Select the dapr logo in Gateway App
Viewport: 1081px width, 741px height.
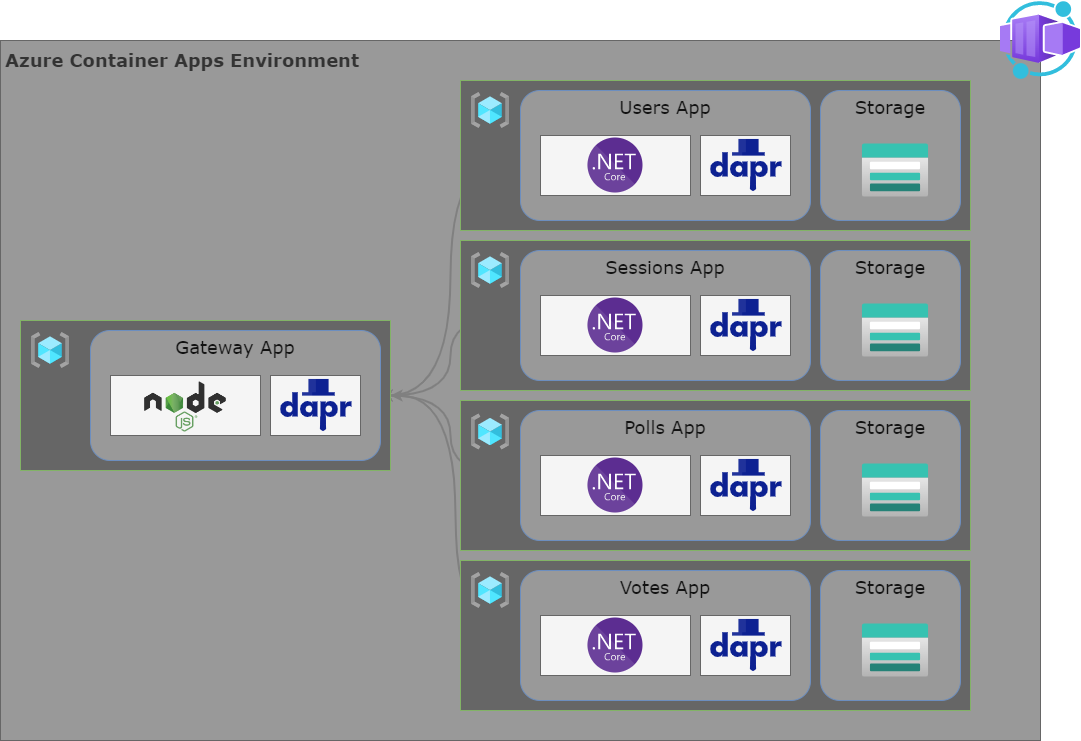coord(315,405)
